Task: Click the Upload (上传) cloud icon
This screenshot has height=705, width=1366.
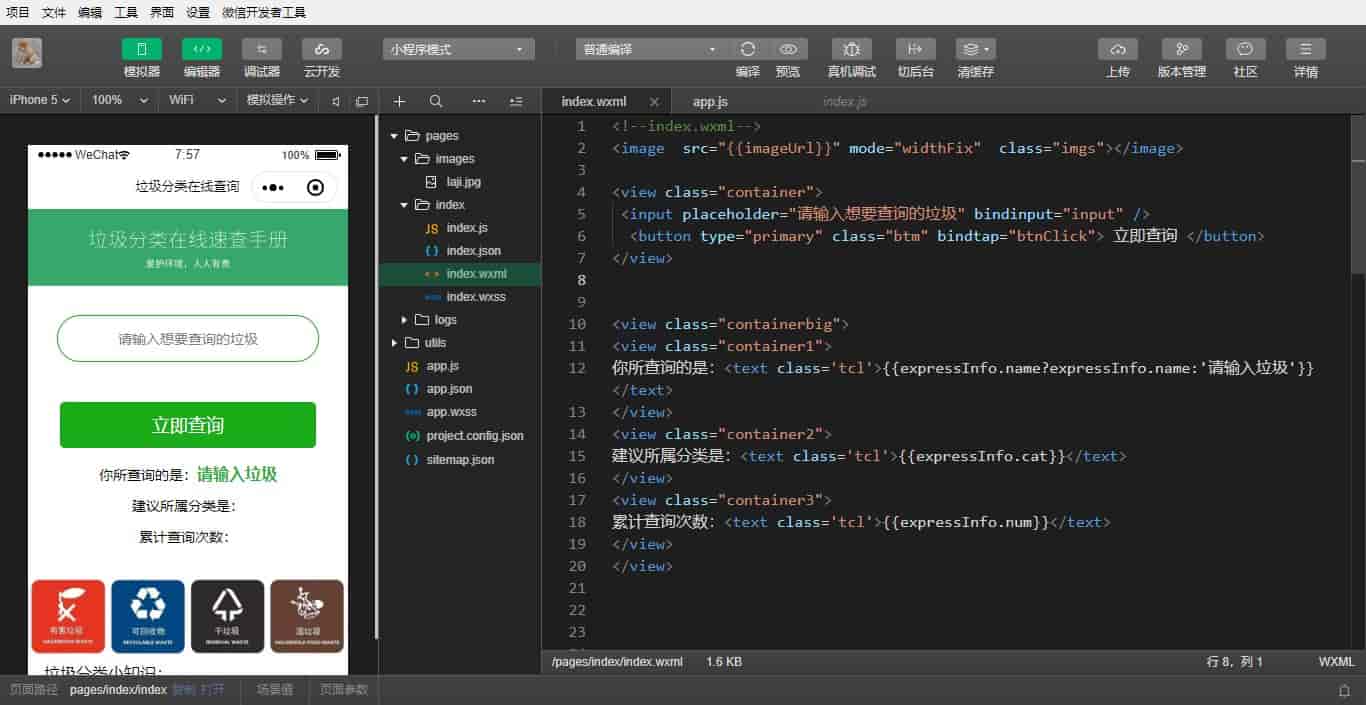Action: pyautogui.click(x=1117, y=49)
